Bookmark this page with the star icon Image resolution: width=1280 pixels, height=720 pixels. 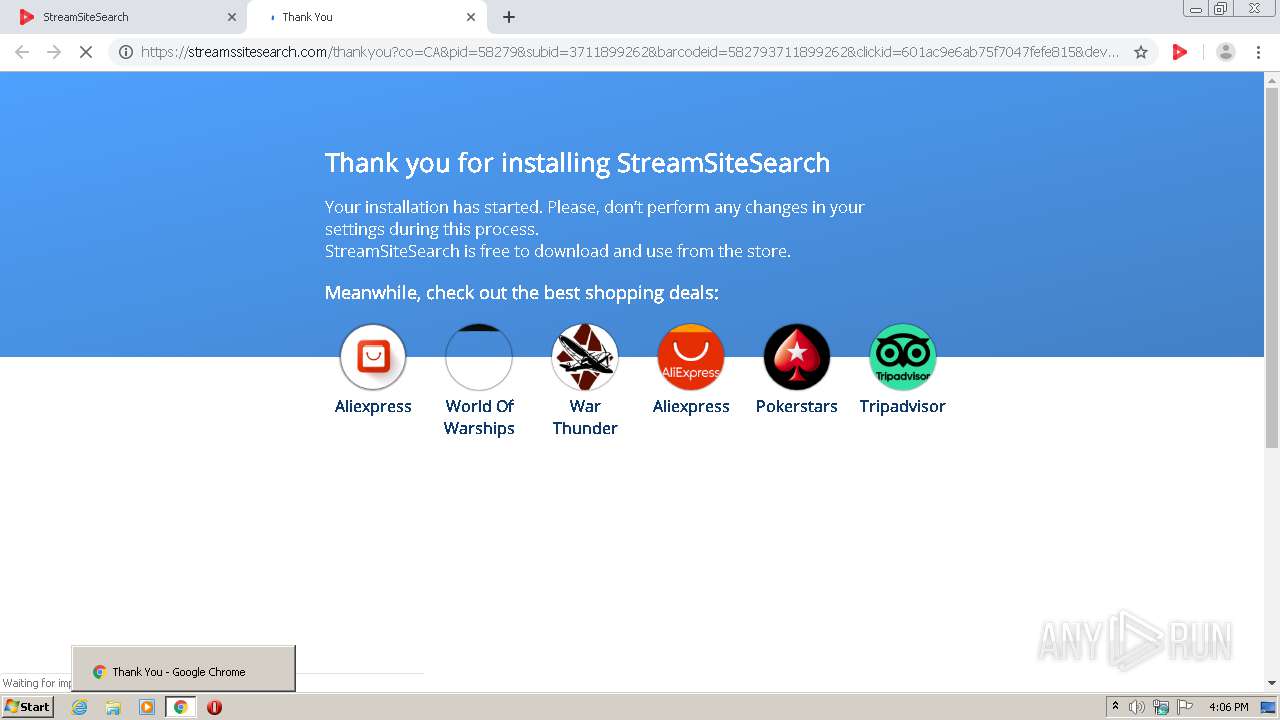tap(1141, 52)
